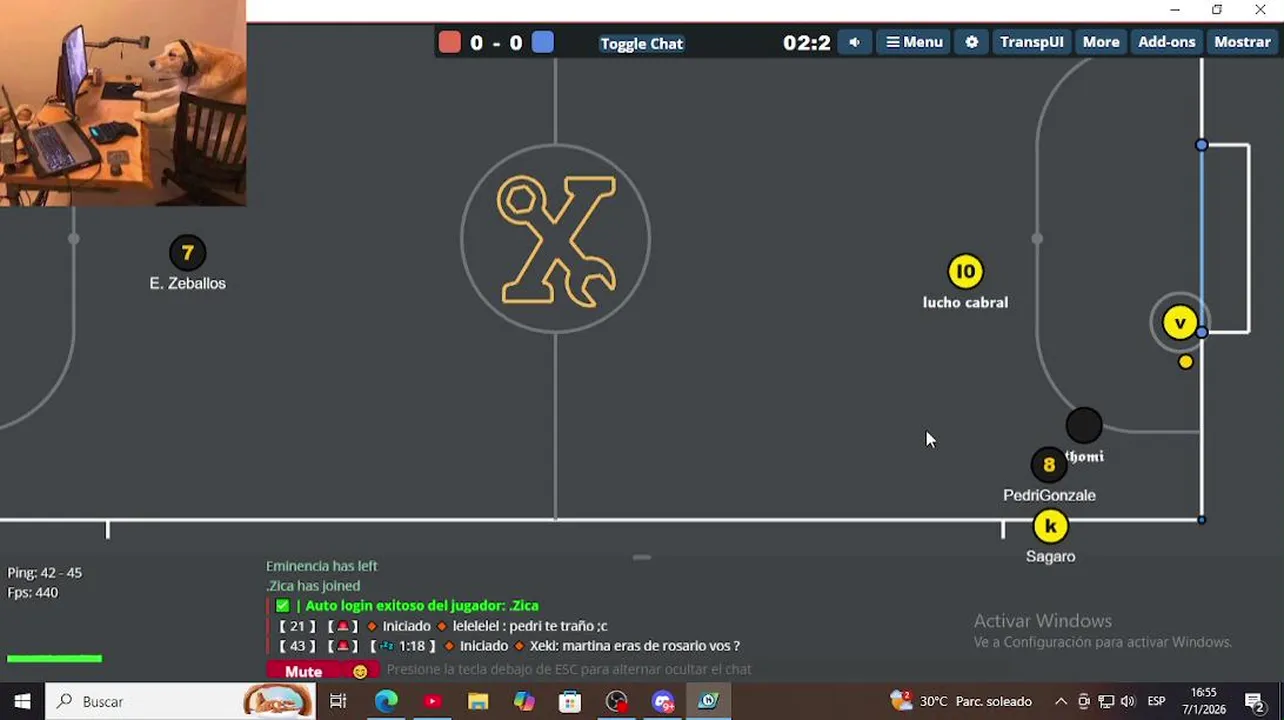
Task: Open Task View on the taskbar
Action: click(x=338, y=701)
